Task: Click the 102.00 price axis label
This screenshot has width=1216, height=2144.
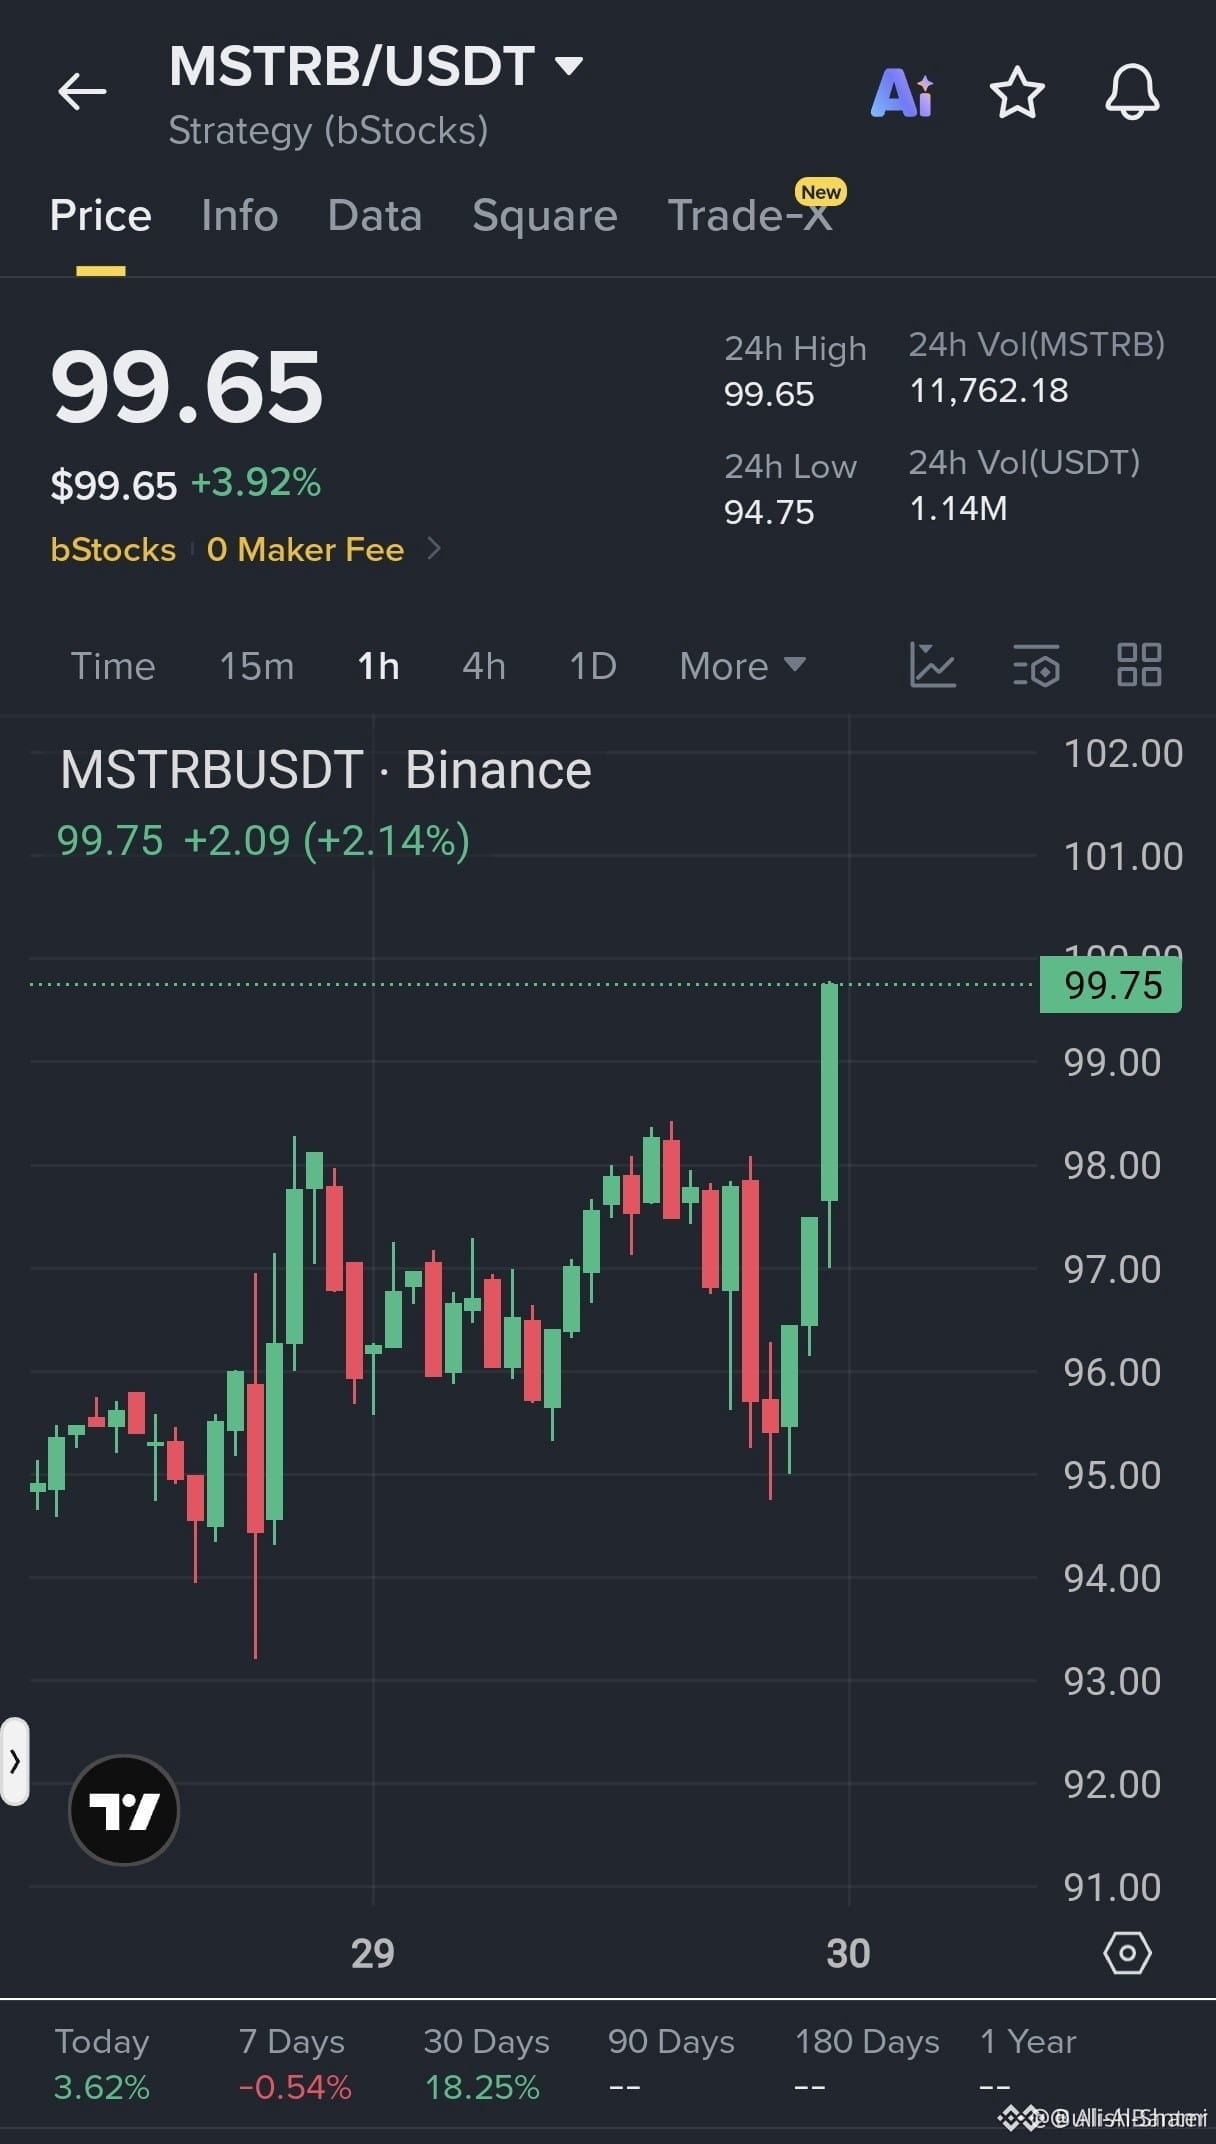Action: coord(1123,753)
